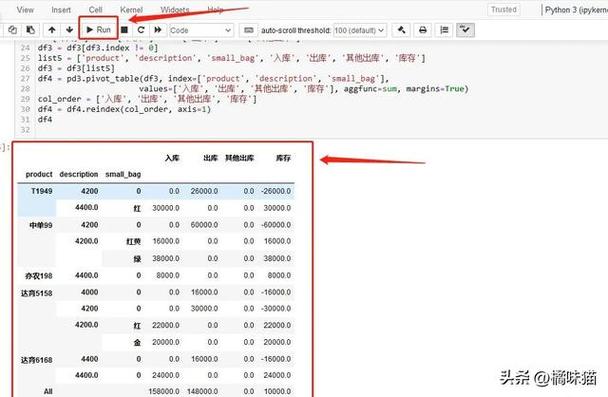608x397 pixels.
Task: Click the Trusted notebook button
Action: point(504,10)
